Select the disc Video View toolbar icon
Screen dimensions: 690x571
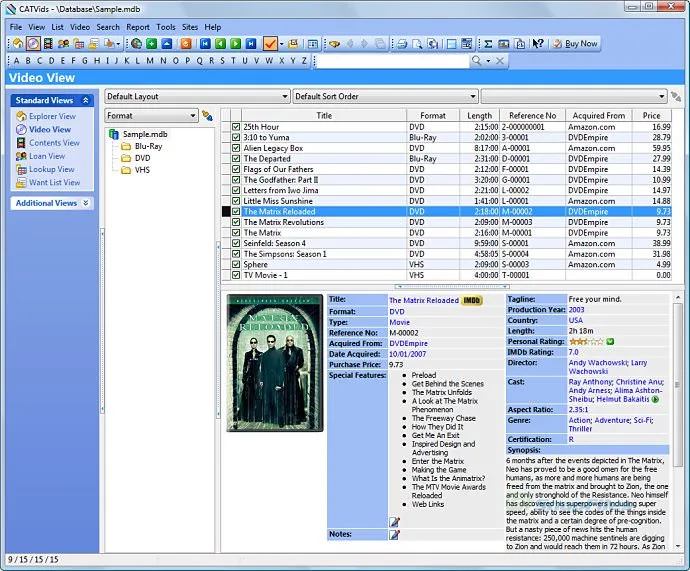point(33,44)
